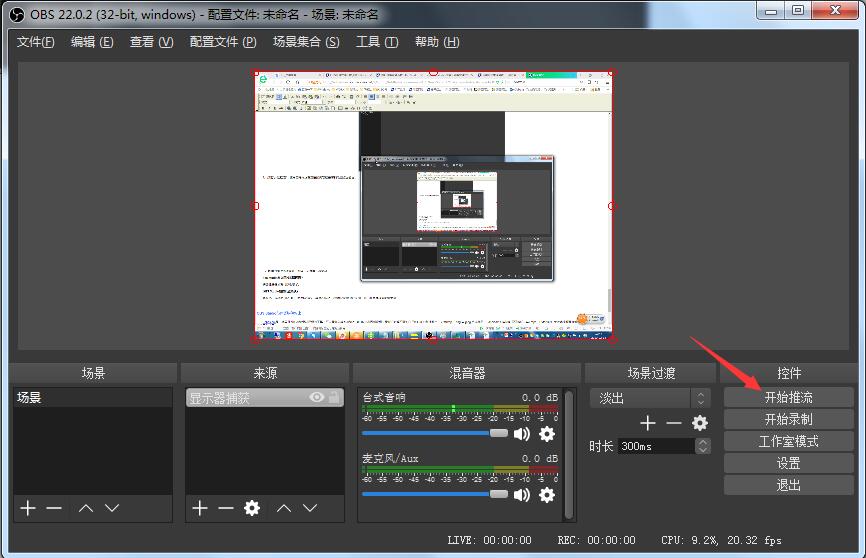
Task: Move the selected scene down
Action: point(112,508)
